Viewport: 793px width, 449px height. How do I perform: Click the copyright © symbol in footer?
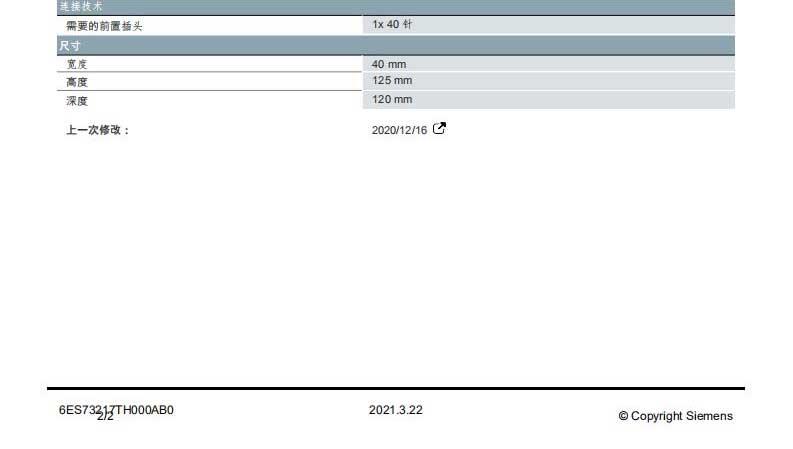(x=623, y=416)
